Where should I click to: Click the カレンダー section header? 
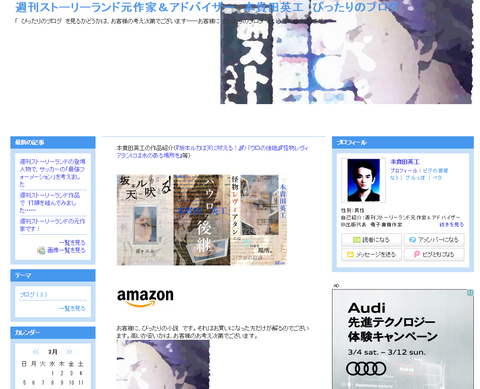[53, 333]
